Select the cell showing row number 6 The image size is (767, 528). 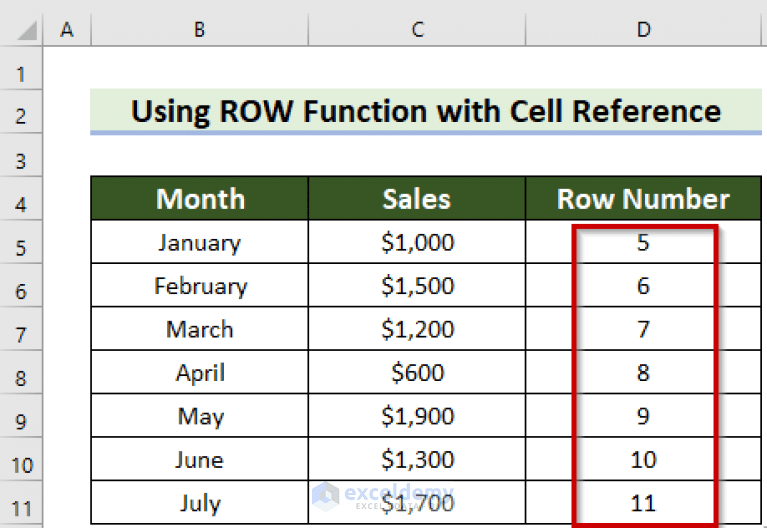coord(644,285)
